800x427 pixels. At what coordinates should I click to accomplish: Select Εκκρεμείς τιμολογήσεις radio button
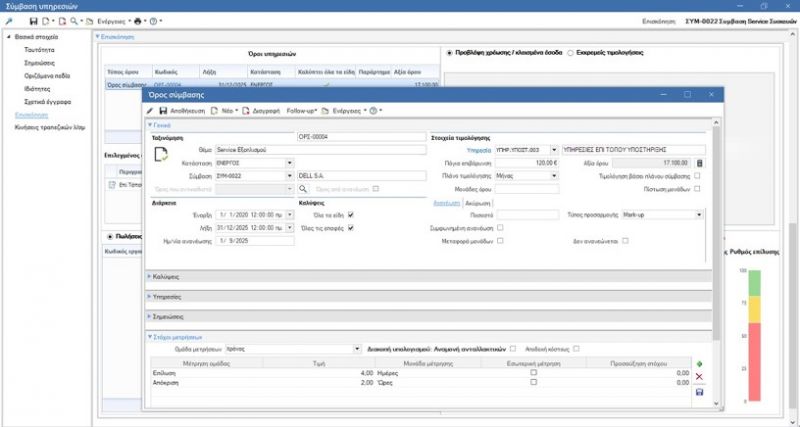point(571,53)
